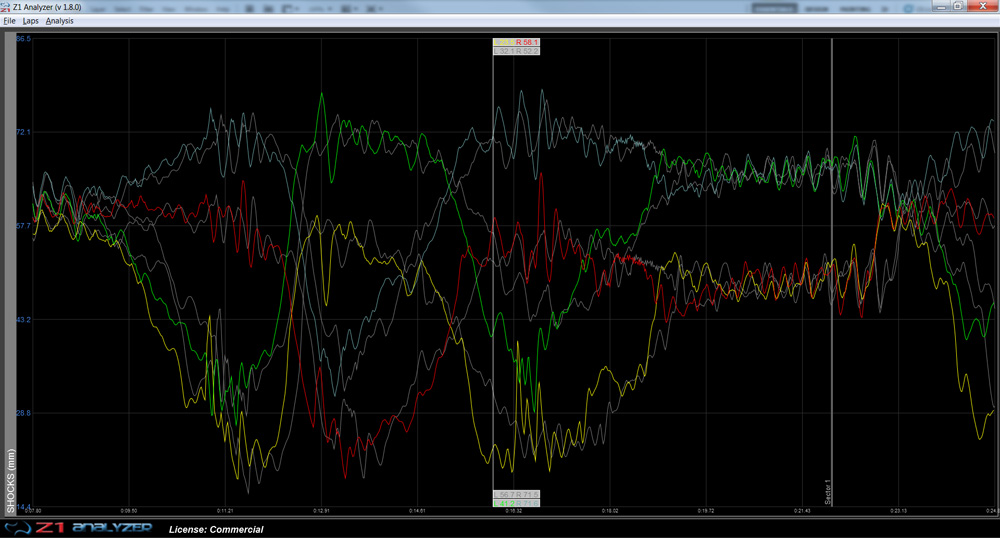The image size is (1000, 538).
Task: Click the 0:12.91 time axis label
Action: [321, 511]
